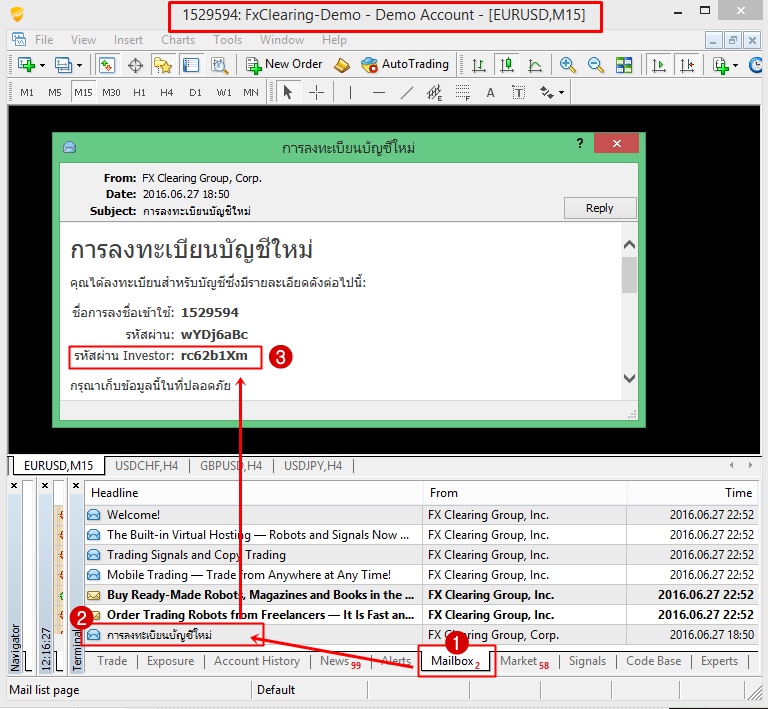Viewport: 768px width, 709px height.
Task: Zoom out the chart with the minus magnifier
Action: (x=596, y=65)
